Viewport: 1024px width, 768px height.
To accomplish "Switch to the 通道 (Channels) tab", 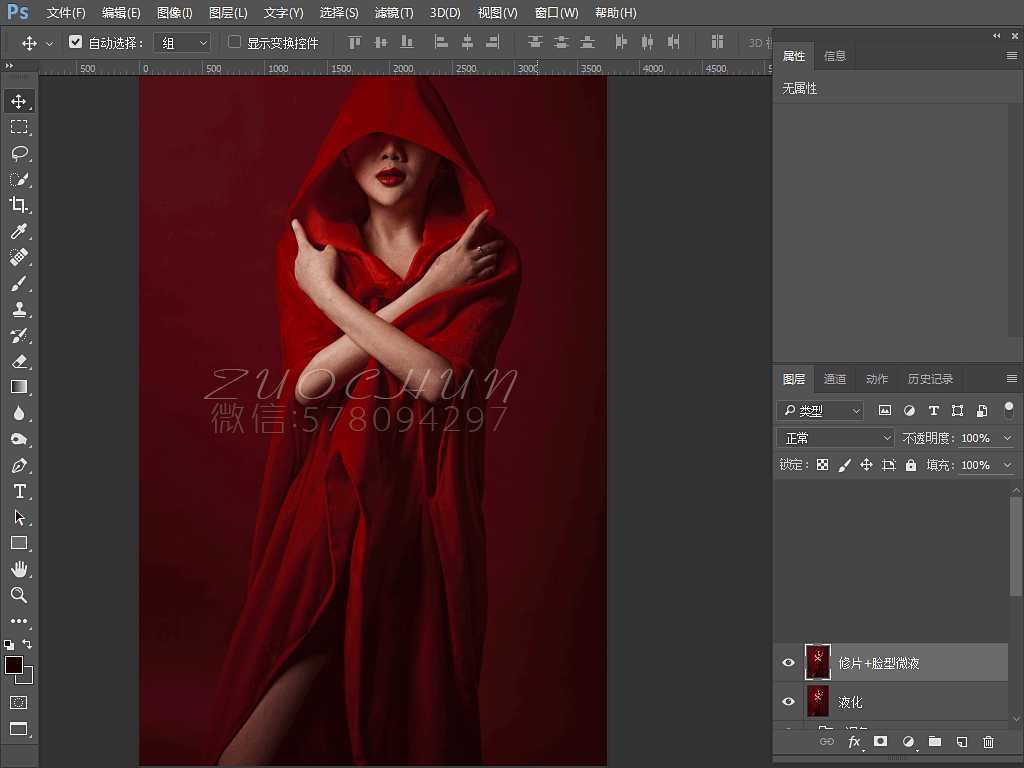I will pos(835,378).
